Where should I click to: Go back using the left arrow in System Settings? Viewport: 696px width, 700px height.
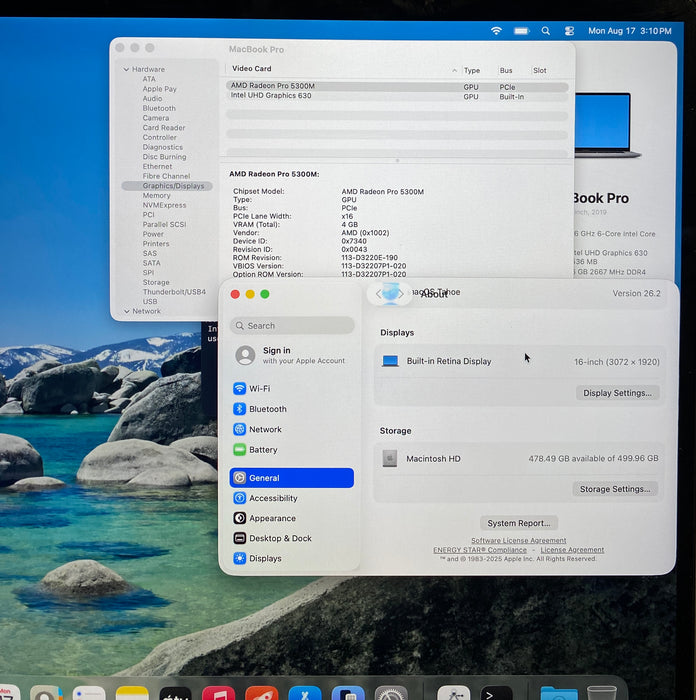click(378, 294)
